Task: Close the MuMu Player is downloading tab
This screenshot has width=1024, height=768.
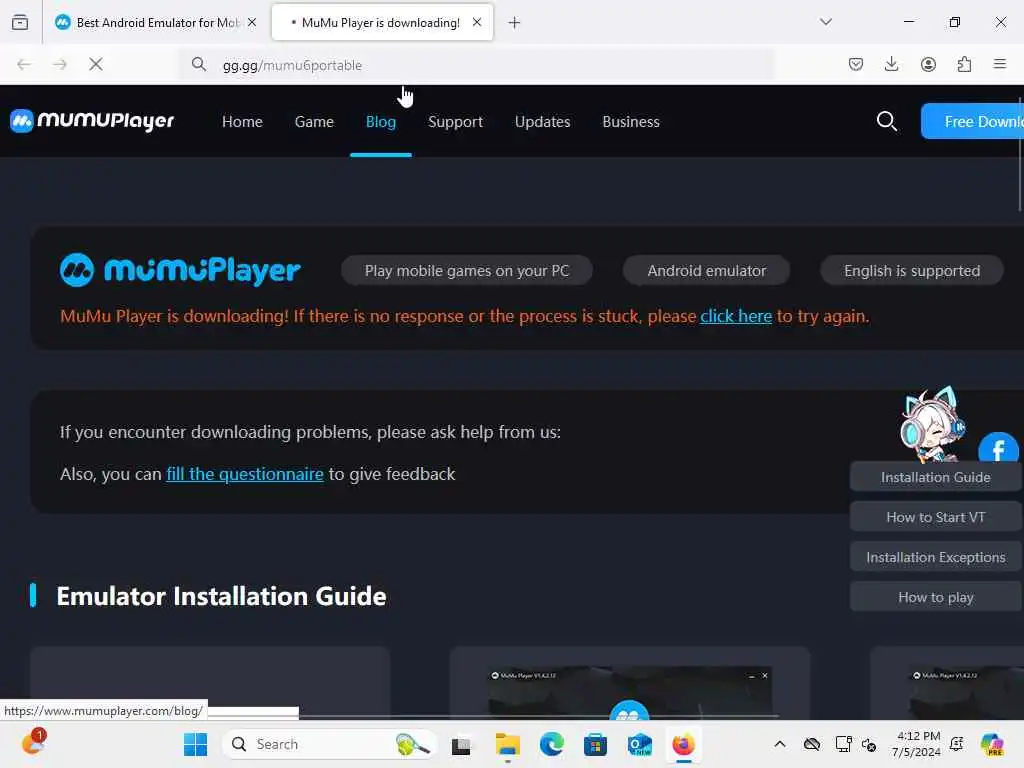Action: pyautogui.click(x=477, y=22)
